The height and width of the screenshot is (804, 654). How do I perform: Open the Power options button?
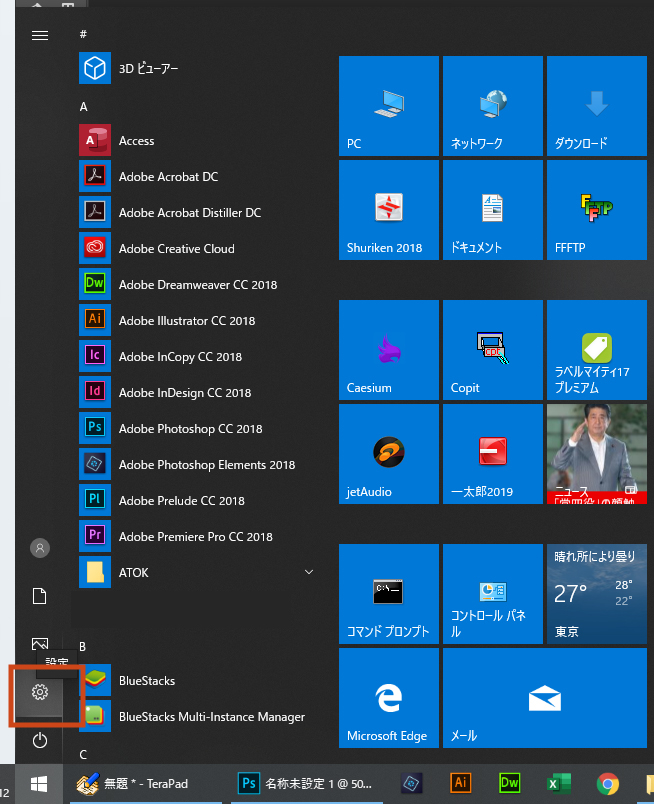pos(39,740)
